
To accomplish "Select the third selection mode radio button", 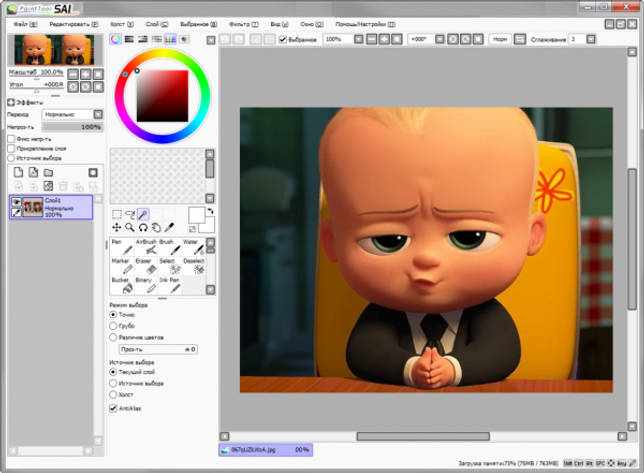I will (113, 337).
